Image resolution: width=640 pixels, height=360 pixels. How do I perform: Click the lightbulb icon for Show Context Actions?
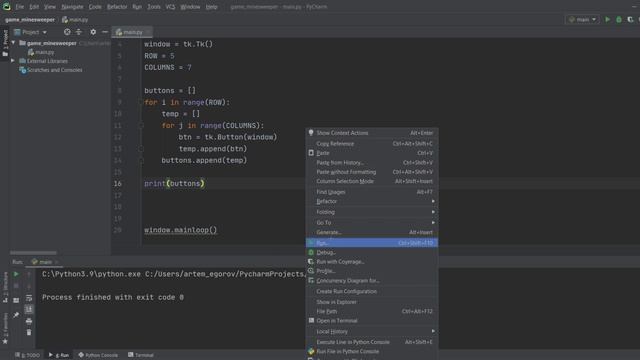point(311,133)
